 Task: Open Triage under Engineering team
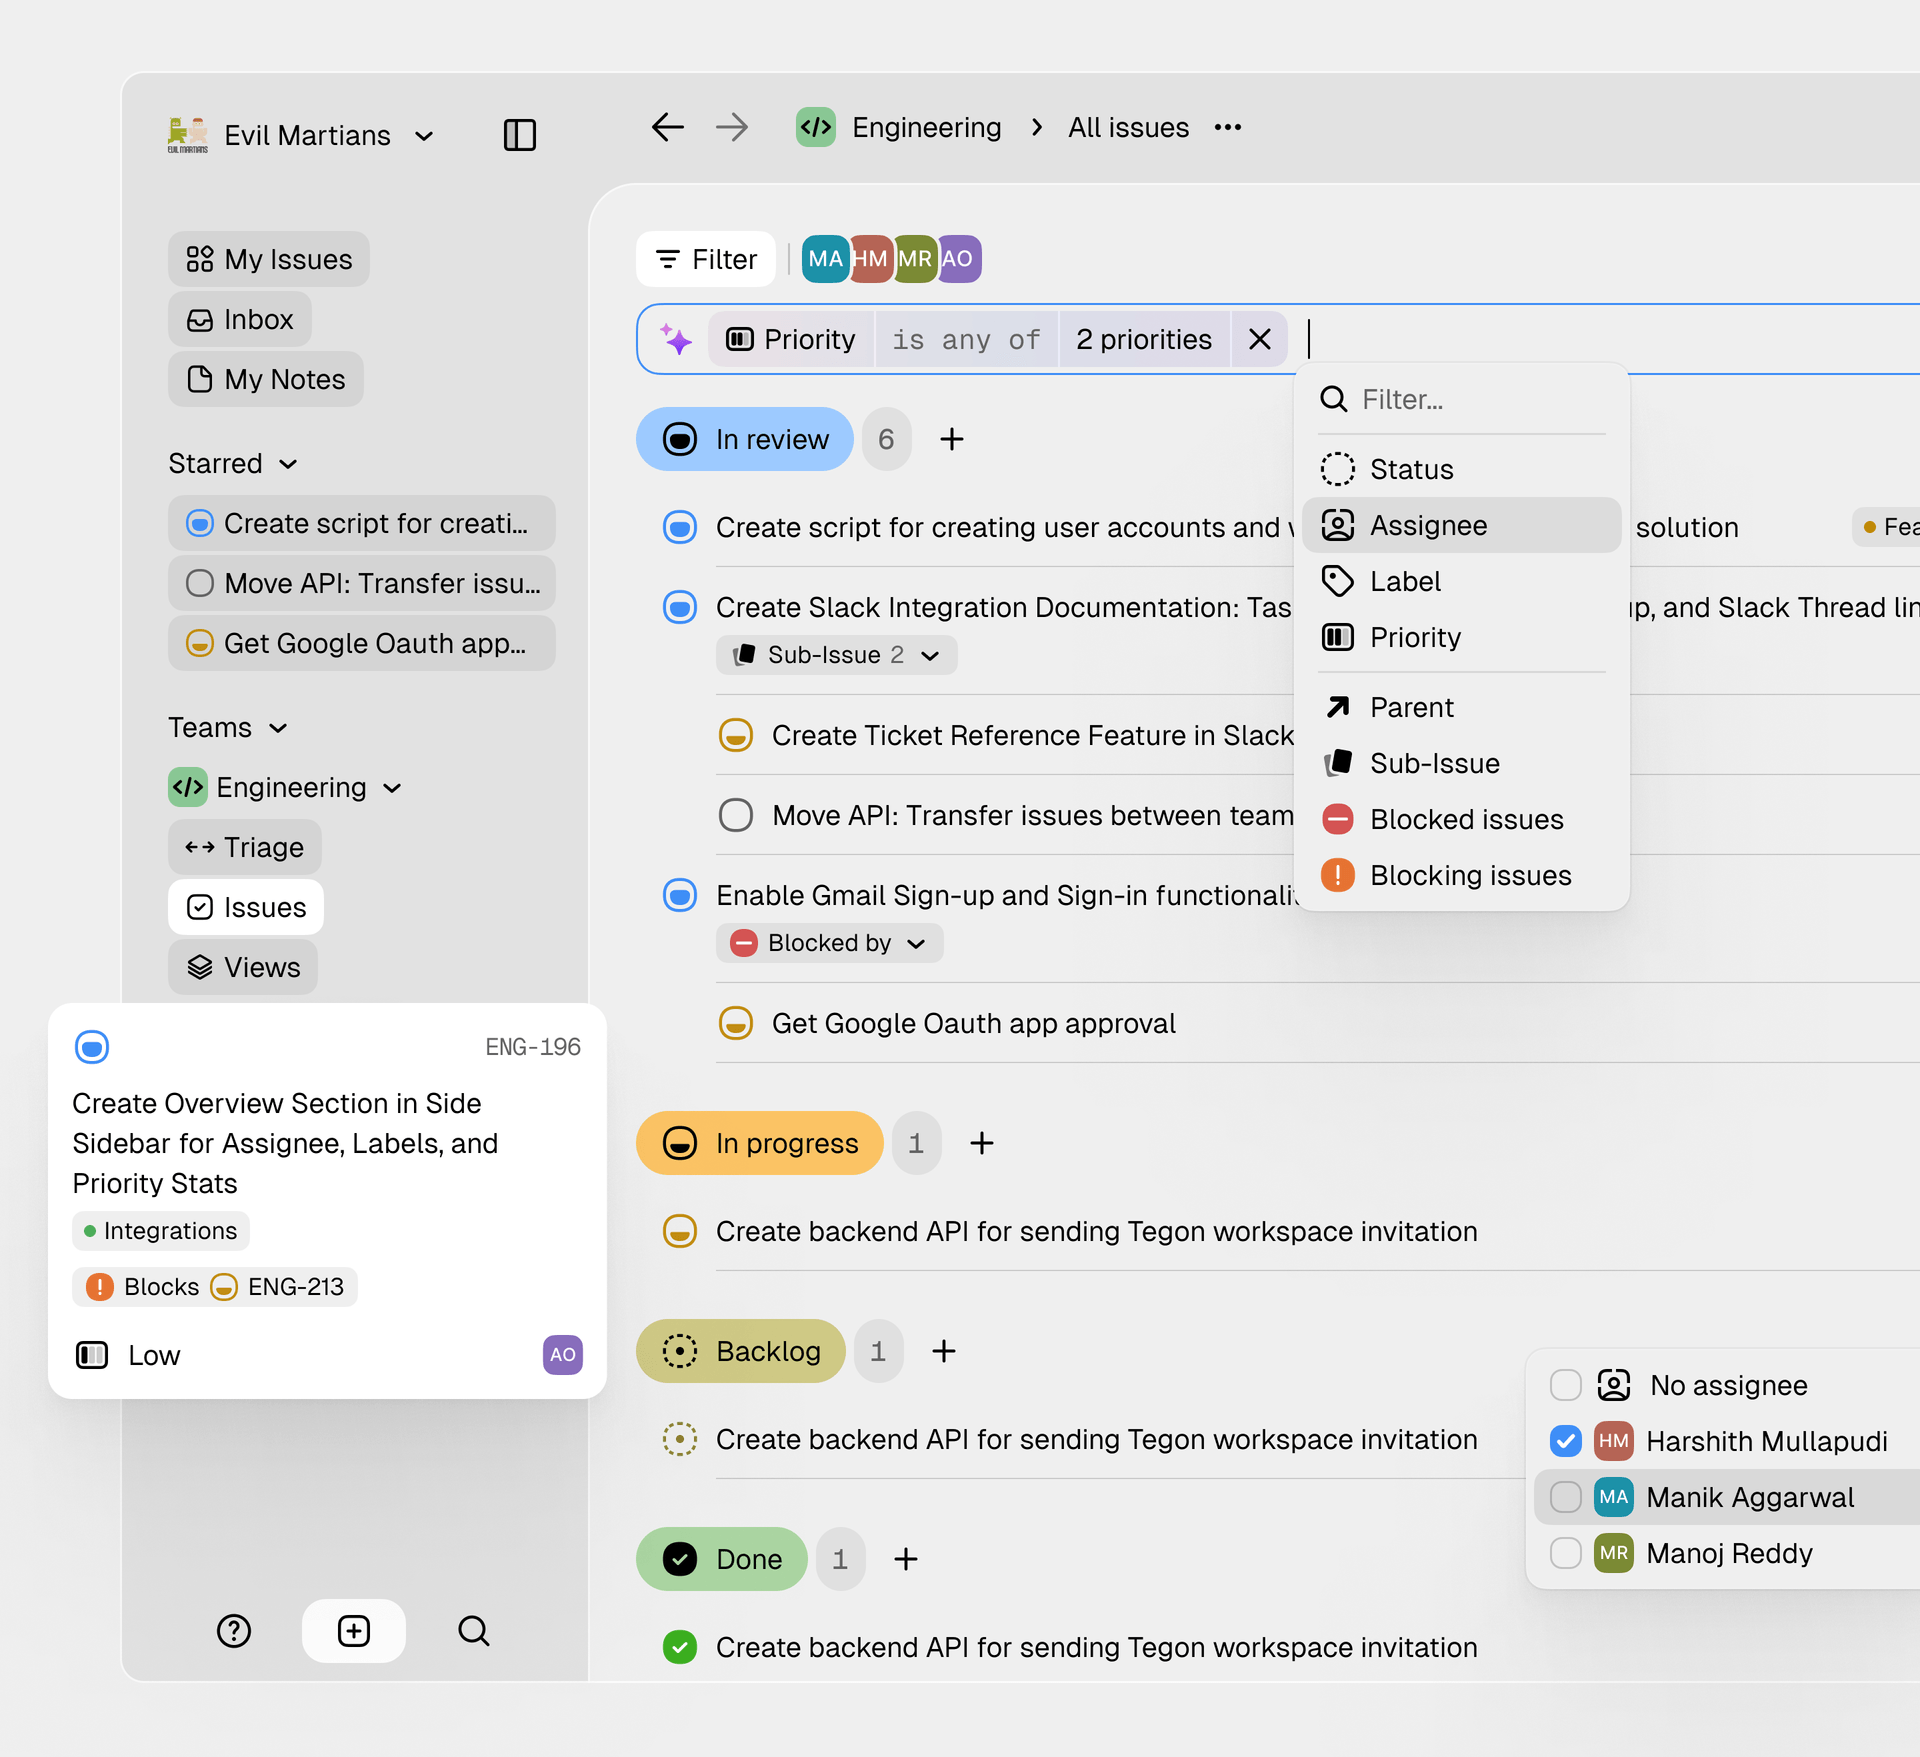point(245,847)
